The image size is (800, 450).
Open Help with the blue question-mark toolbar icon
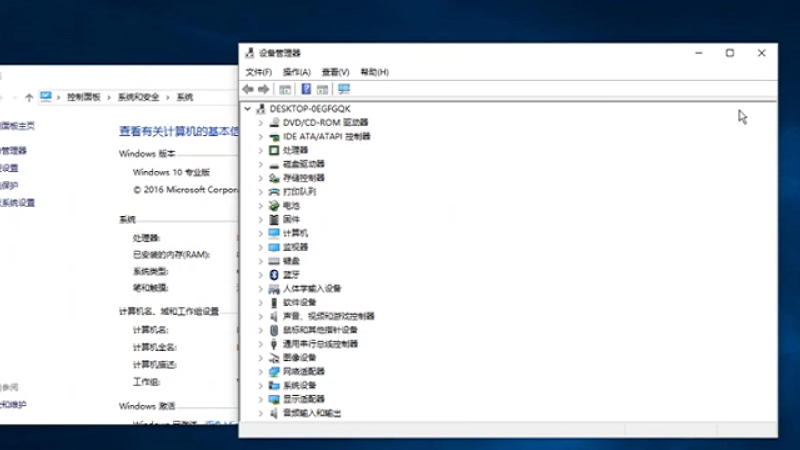click(306, 89)
